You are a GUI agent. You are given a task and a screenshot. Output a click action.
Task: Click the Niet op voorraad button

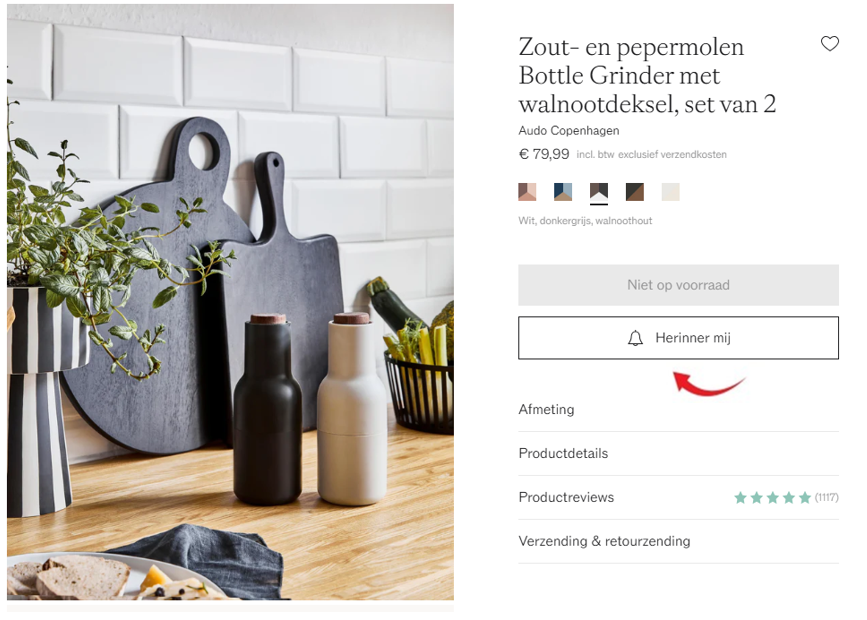click(678, 285)
